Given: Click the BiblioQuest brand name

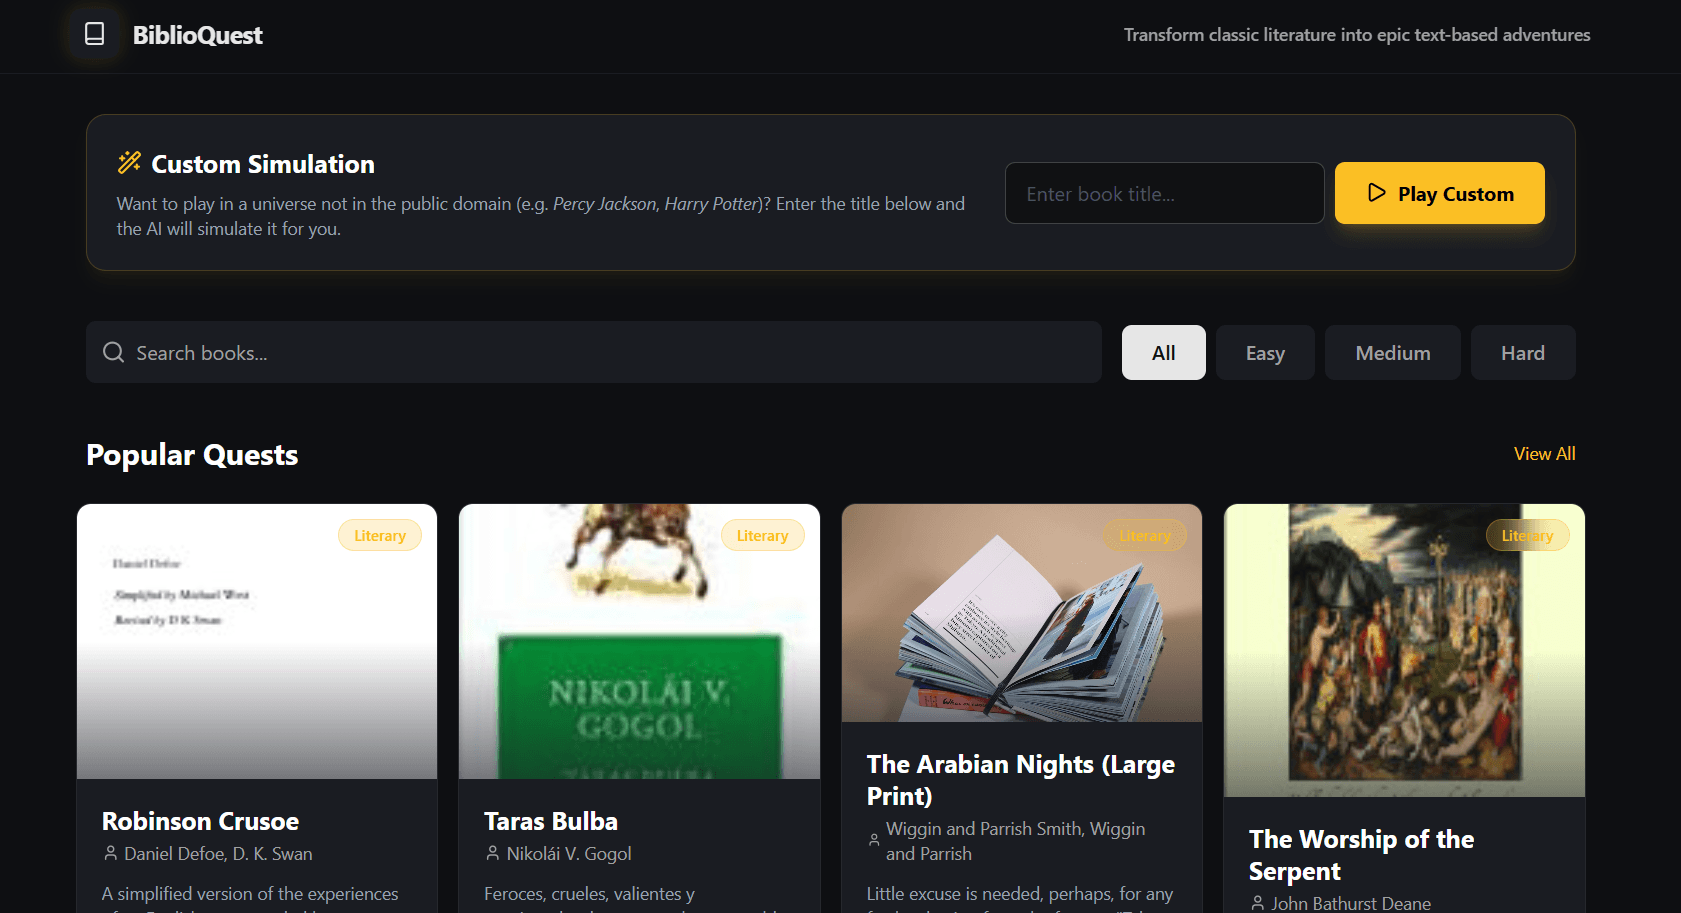Looking at the screenshot, I should (x=198, y=36).
